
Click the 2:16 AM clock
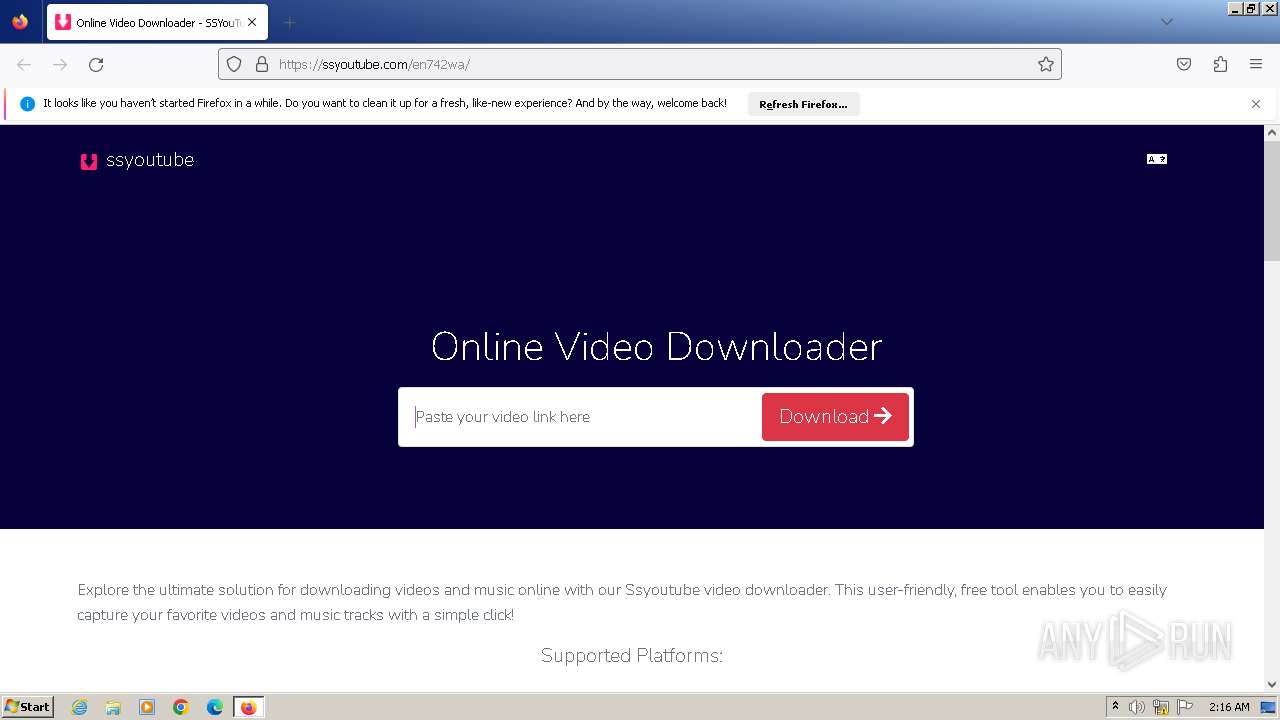pyautogui.click(x=1229, y=707)
